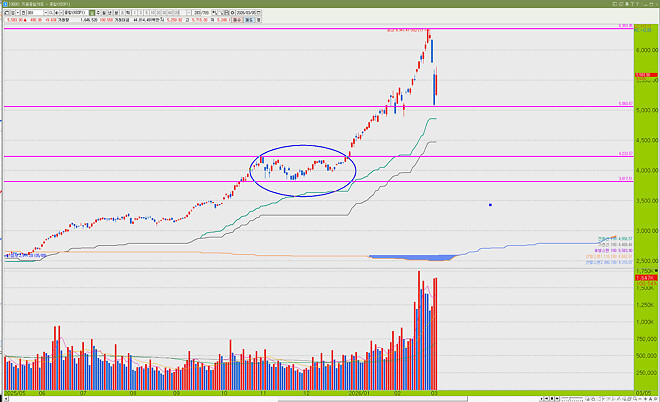Click the window title bar link icon
This screenshot has width=660, height=402.
[x=621, y=4]
